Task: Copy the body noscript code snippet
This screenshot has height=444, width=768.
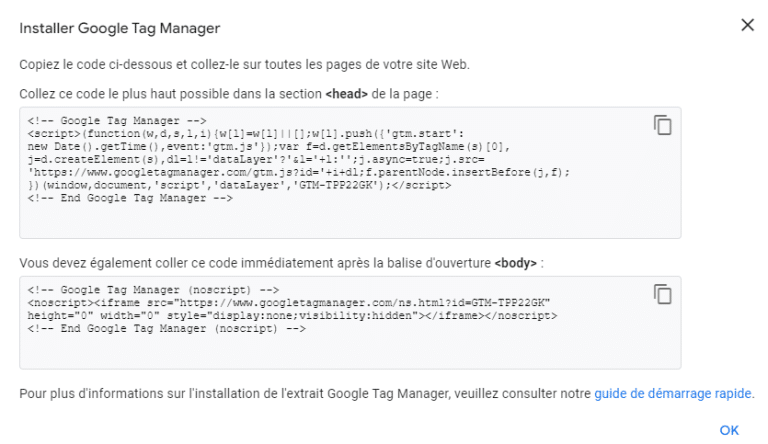Action: 662,294
